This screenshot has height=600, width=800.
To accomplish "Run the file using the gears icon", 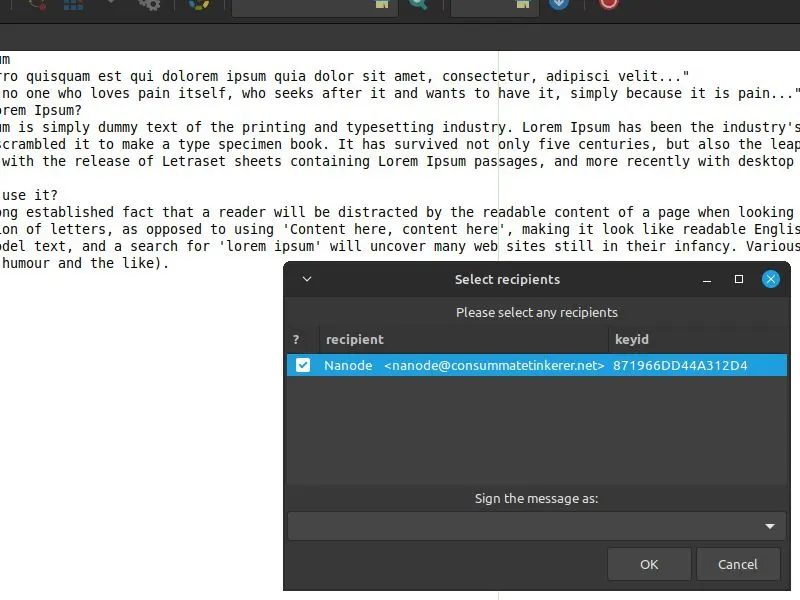I will coord(149,4).
